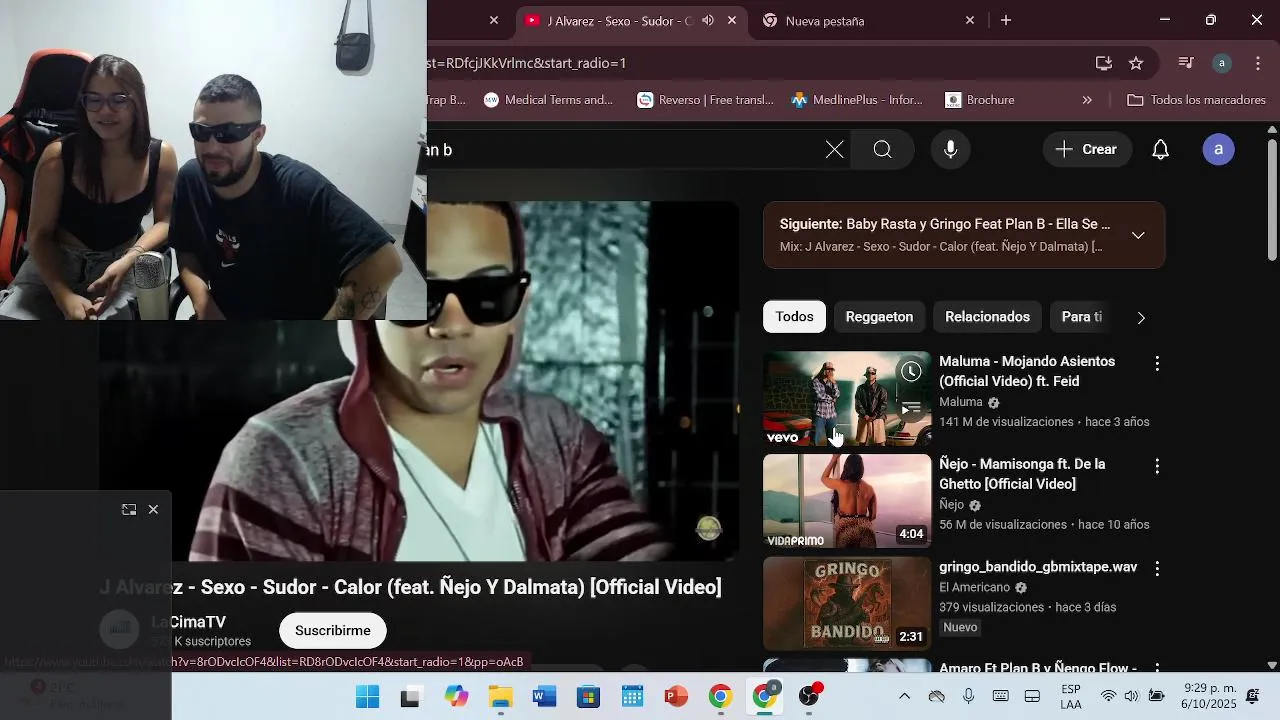Open volume control in system tray
Viewport: 1280px width, 720px height.
[x=1131, y=697]
